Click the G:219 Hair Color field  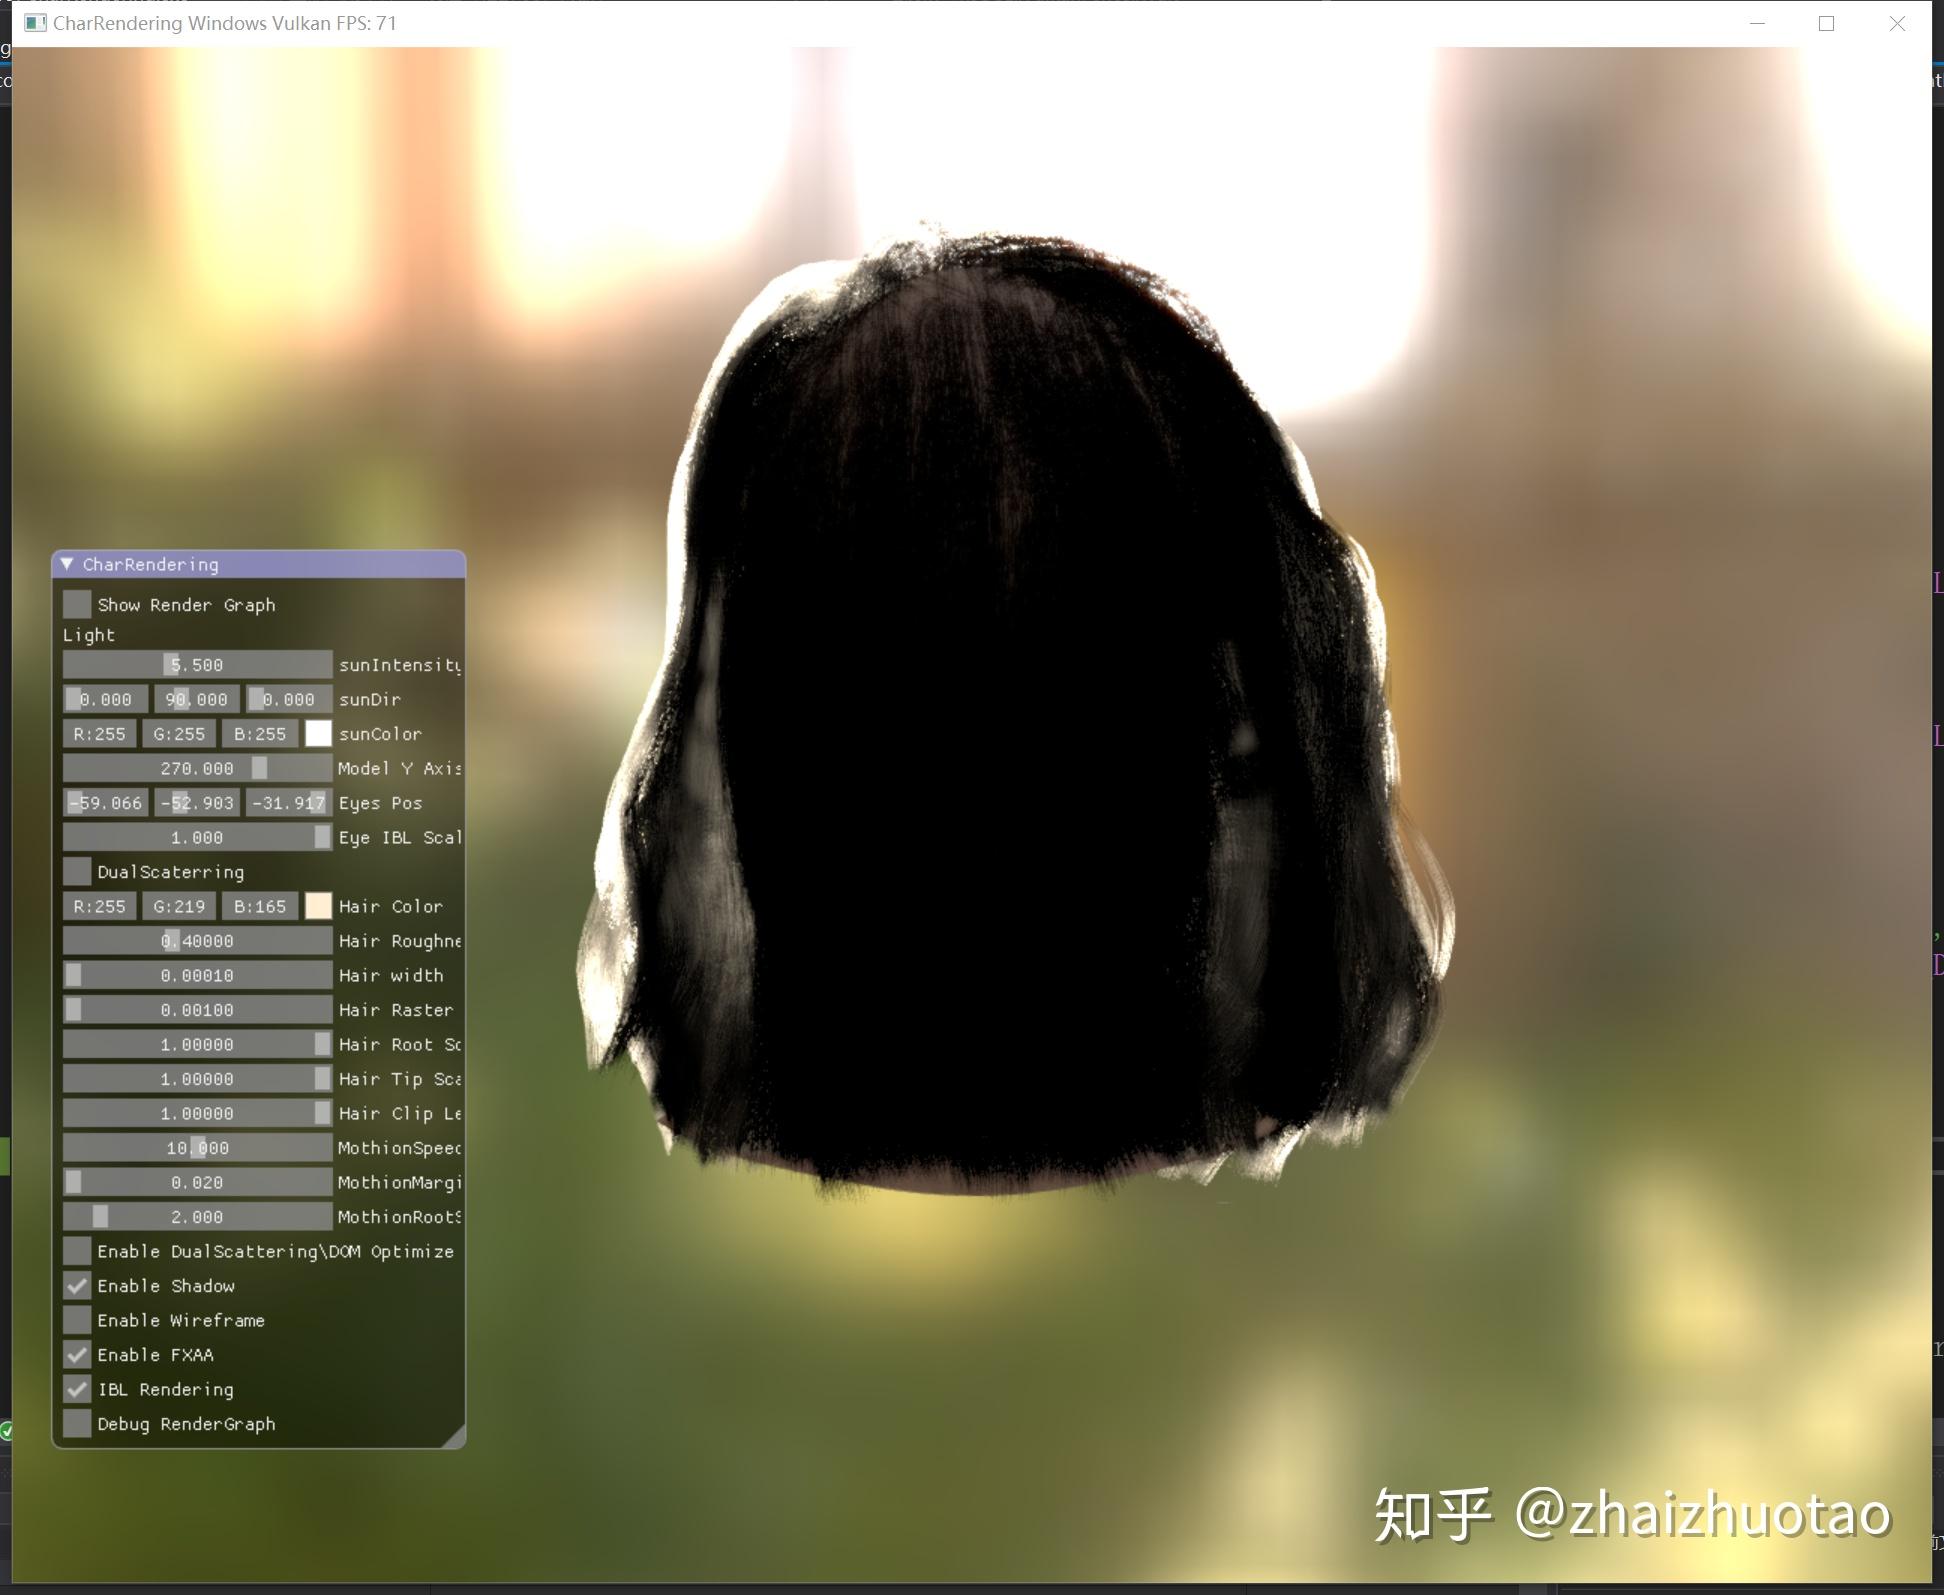coord(180,906)
